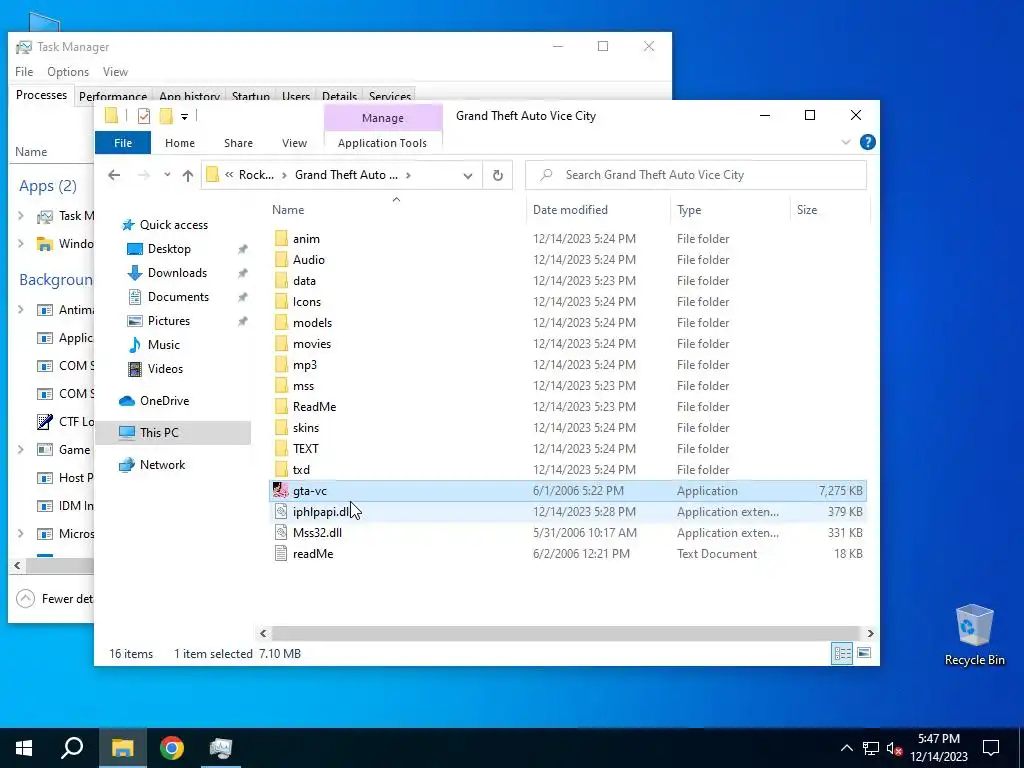
Task: Click the New folder quick access icon
Action: coord(166,116)
